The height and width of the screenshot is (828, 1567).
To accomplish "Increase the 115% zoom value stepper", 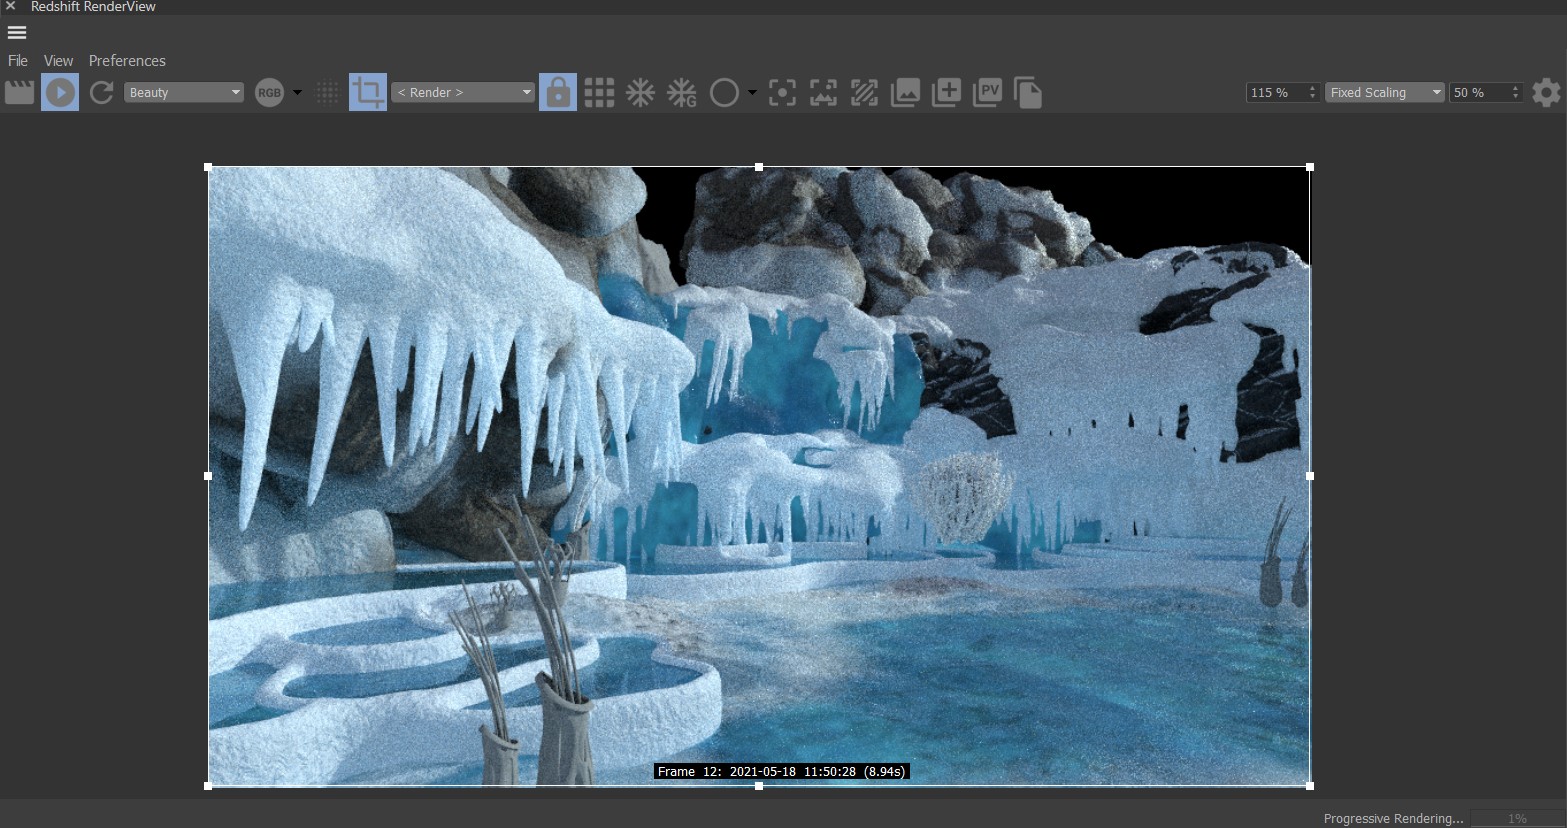I will [1311, 88].
